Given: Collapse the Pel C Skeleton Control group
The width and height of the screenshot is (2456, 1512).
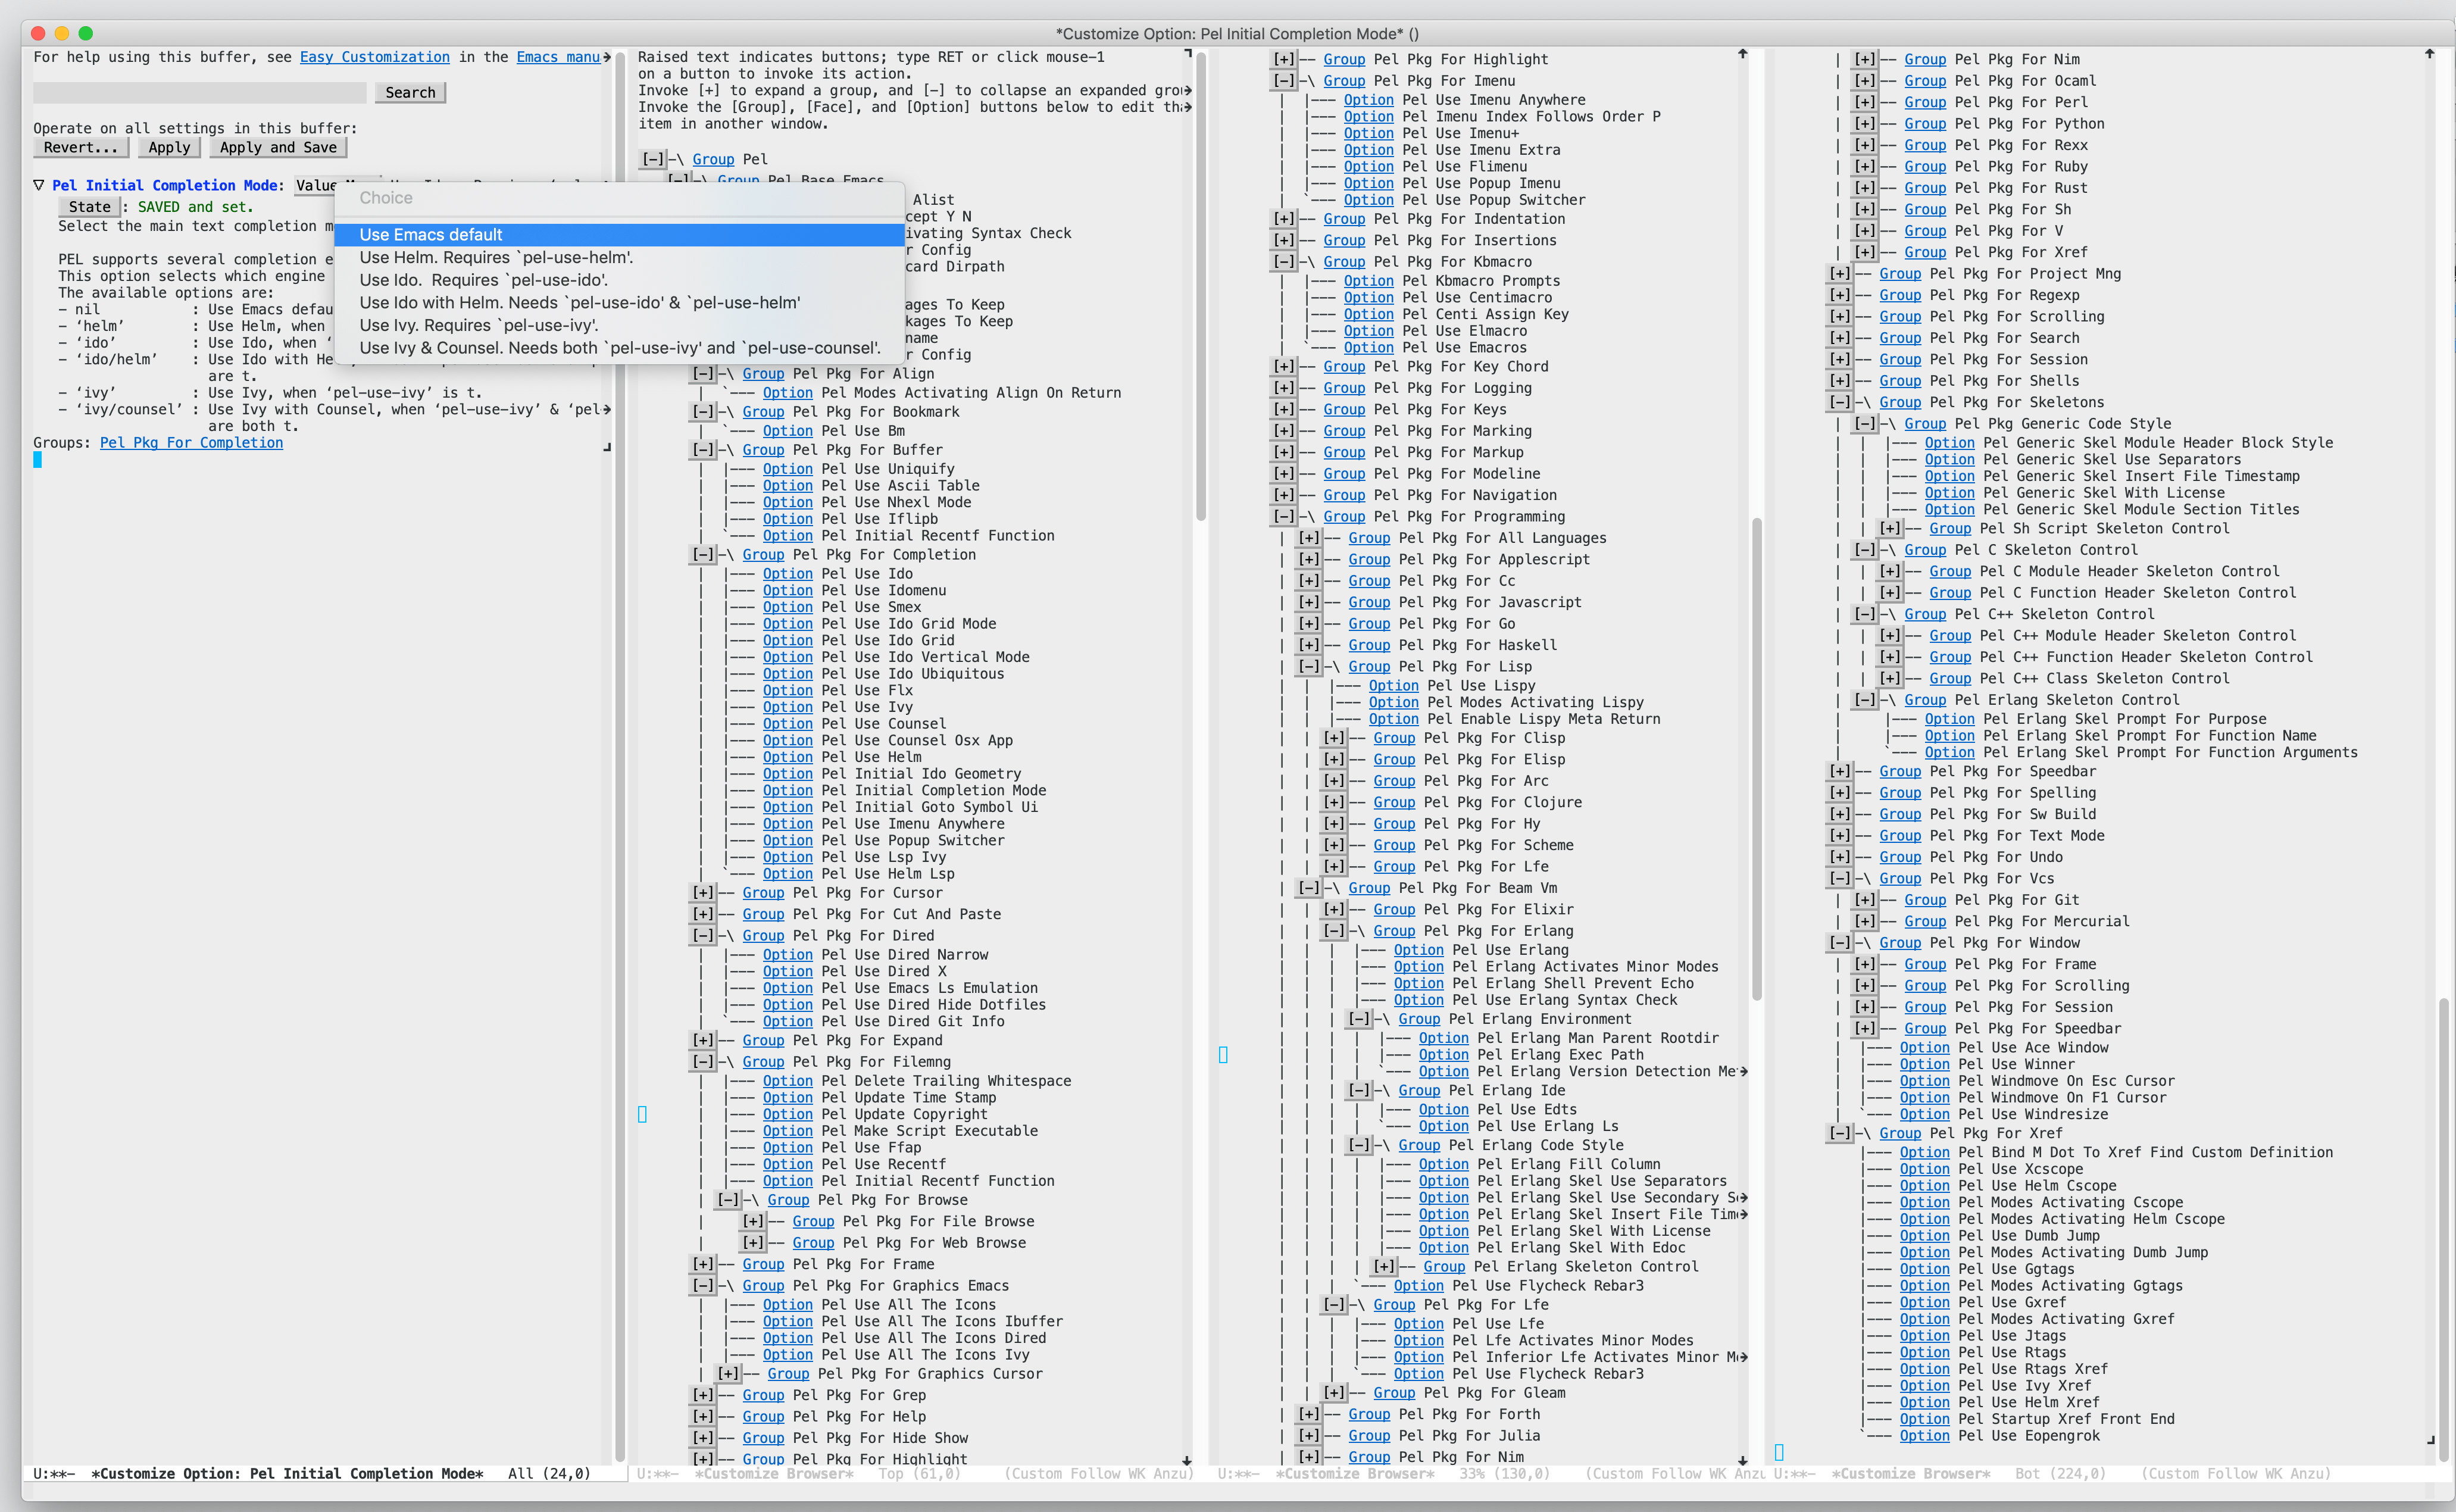Looking at the screenshot, I should [1865, 550].
